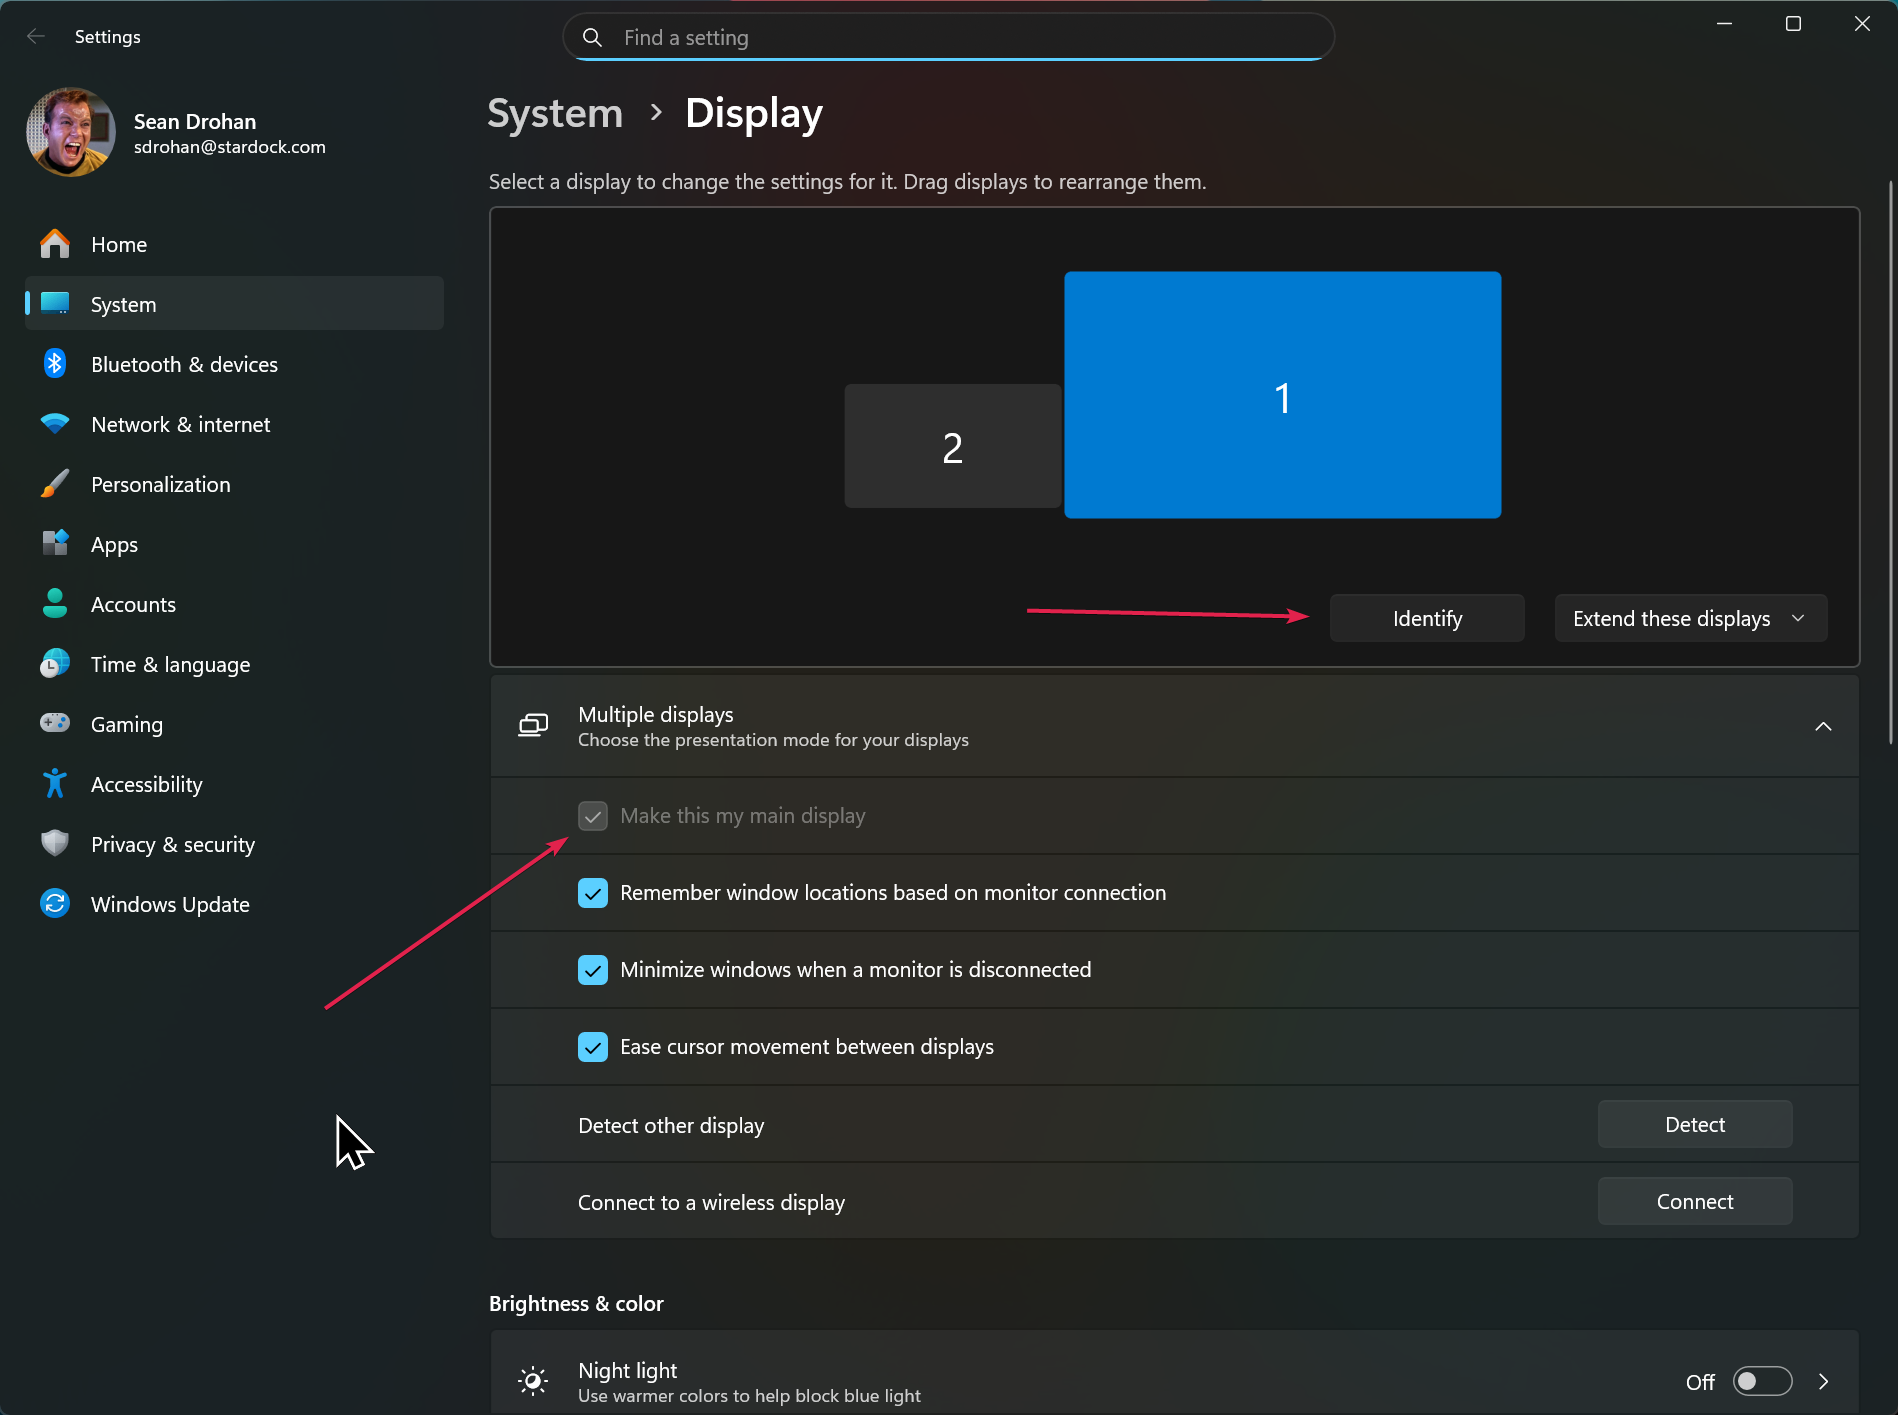This screenshot has width=1898, height=1415.
Task: Go to Apps in the sidebar
Action: tap(114, 545)
